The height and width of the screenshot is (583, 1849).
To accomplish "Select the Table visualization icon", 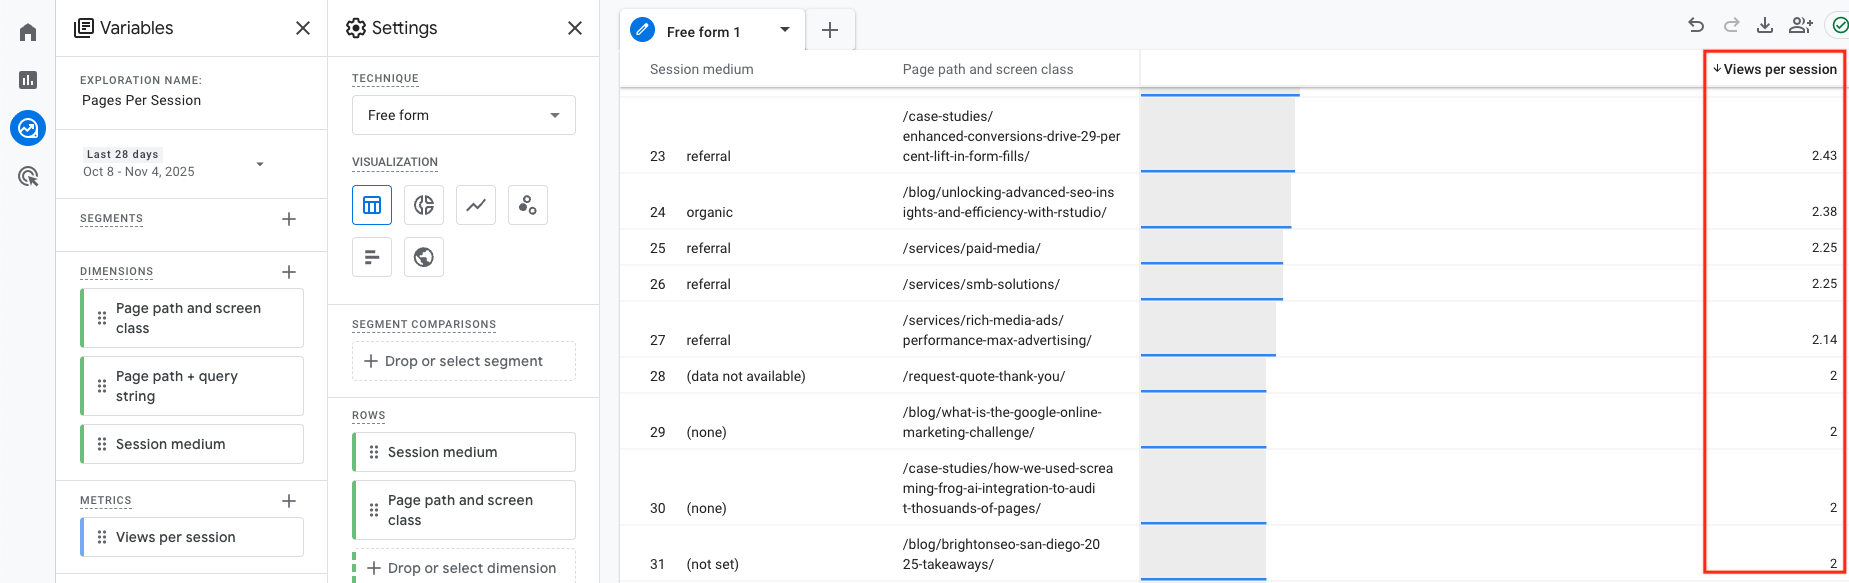I will 372,205.
